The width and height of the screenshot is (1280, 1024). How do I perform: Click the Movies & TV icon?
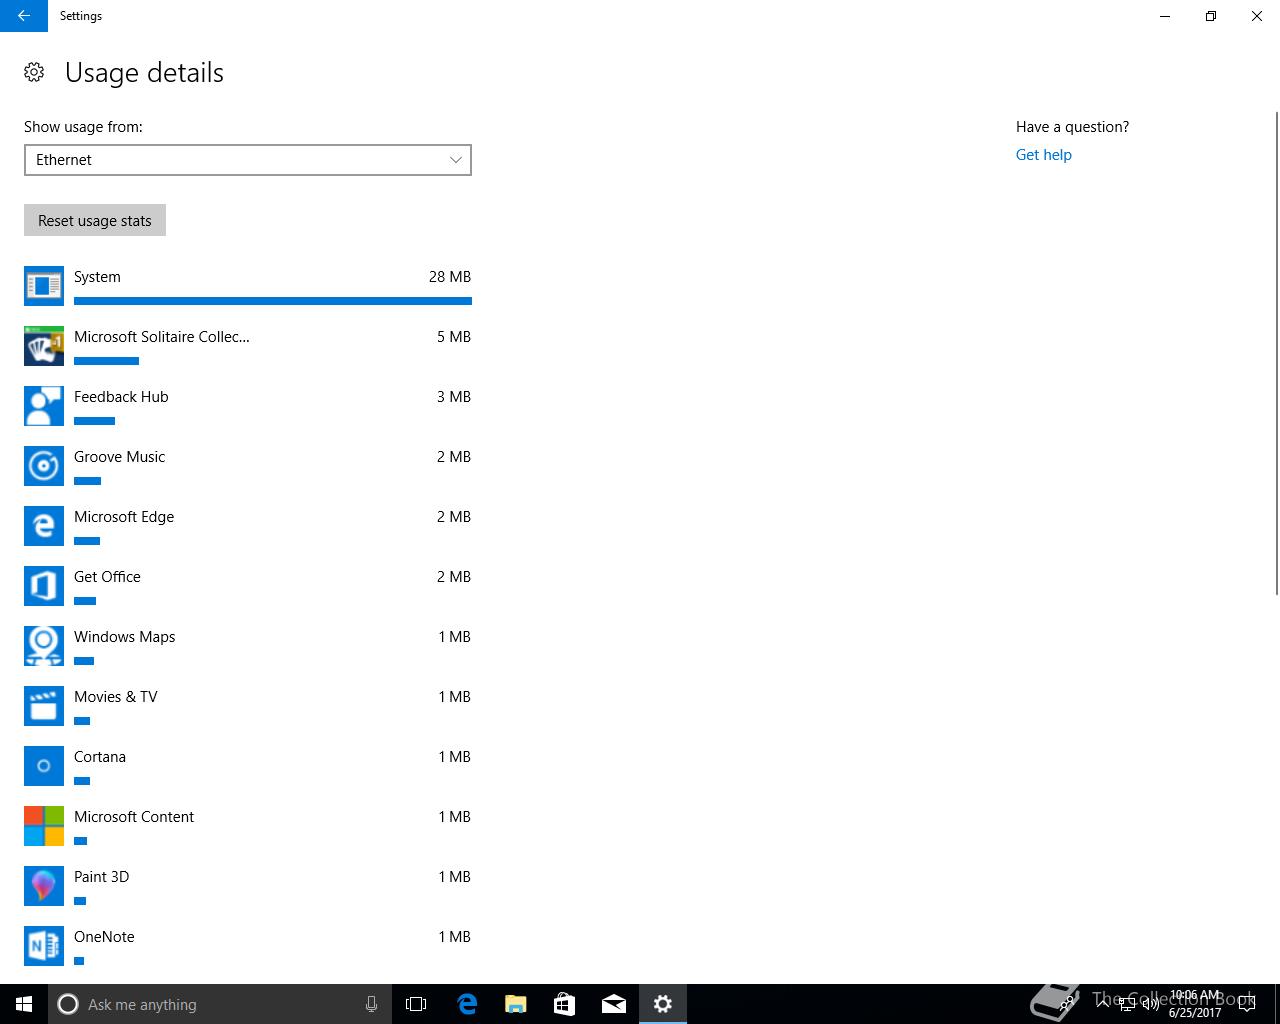[44, 706]
